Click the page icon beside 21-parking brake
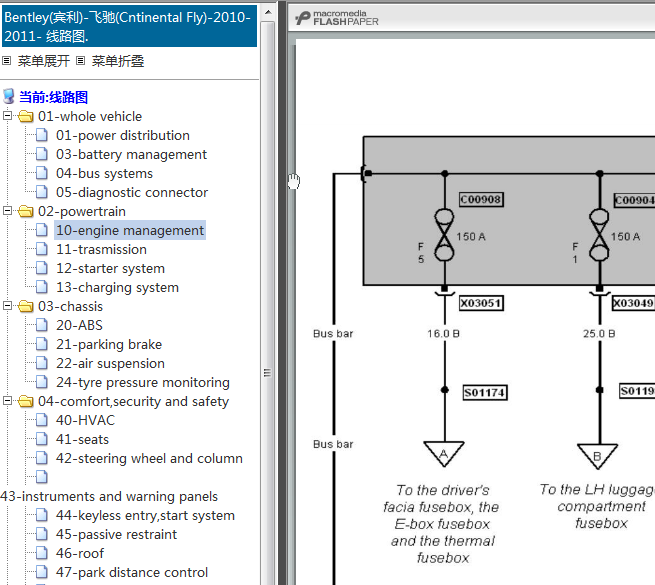 [41, 344]
